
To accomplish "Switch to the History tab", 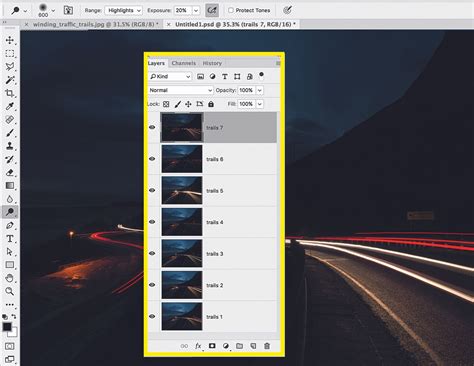I will [212, 63].
